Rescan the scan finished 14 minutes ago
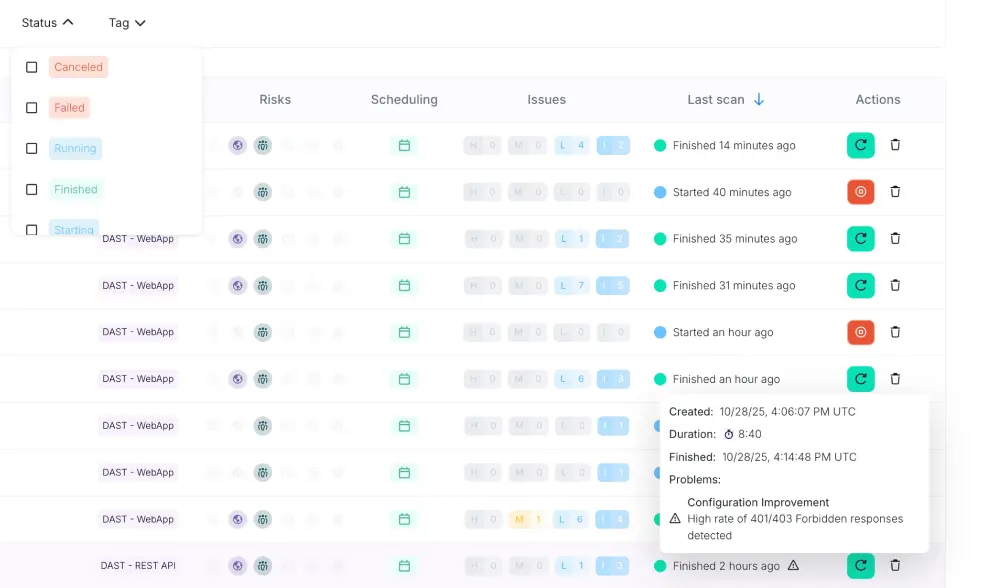This screenshot has width=988, height=588. (x=860, y=145)
